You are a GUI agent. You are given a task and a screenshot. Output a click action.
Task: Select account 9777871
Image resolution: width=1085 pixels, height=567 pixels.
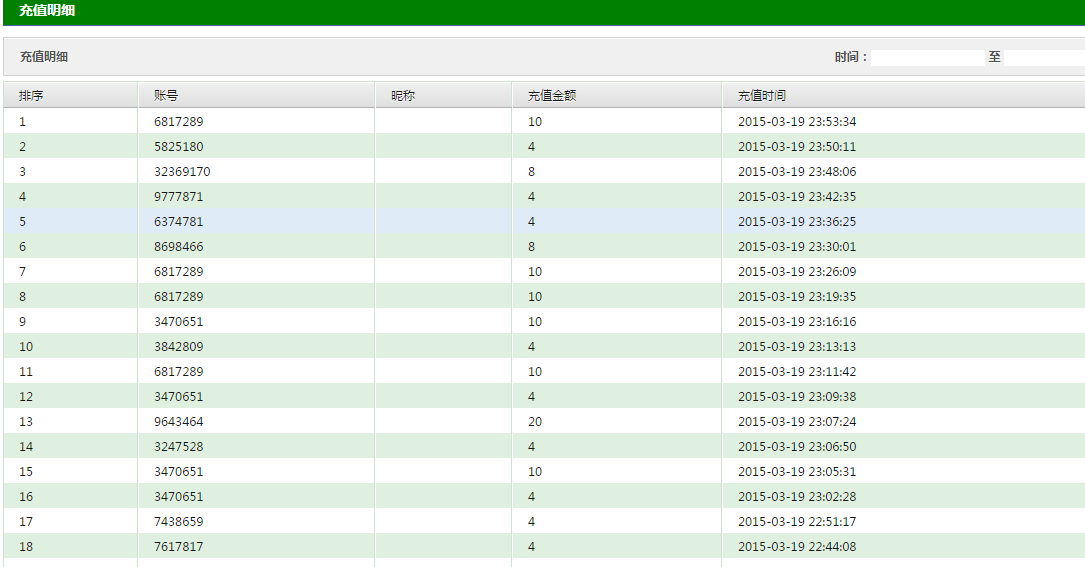tap(179, 197)
